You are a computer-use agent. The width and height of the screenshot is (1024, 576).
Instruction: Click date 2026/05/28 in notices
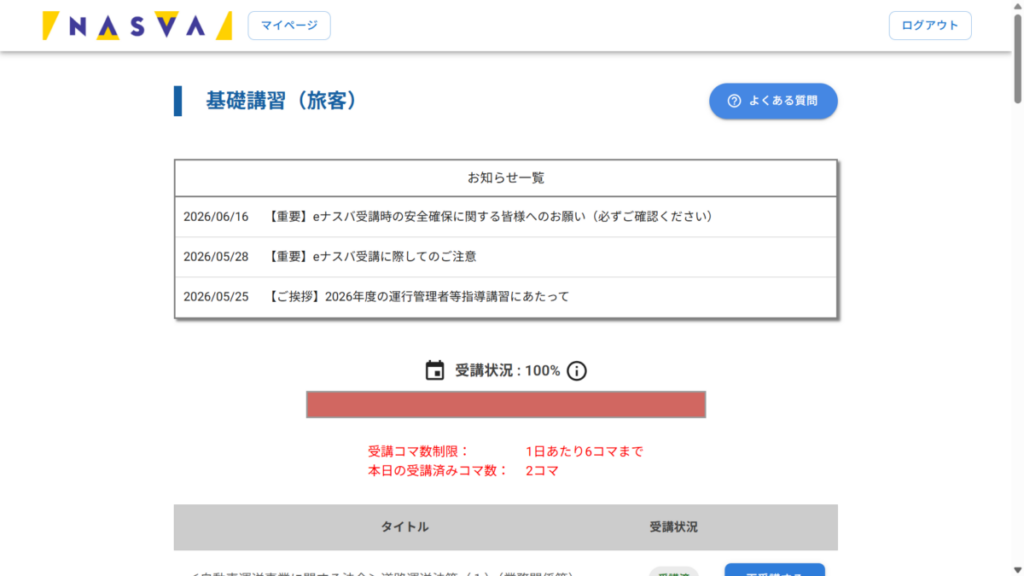click(216, 257)
